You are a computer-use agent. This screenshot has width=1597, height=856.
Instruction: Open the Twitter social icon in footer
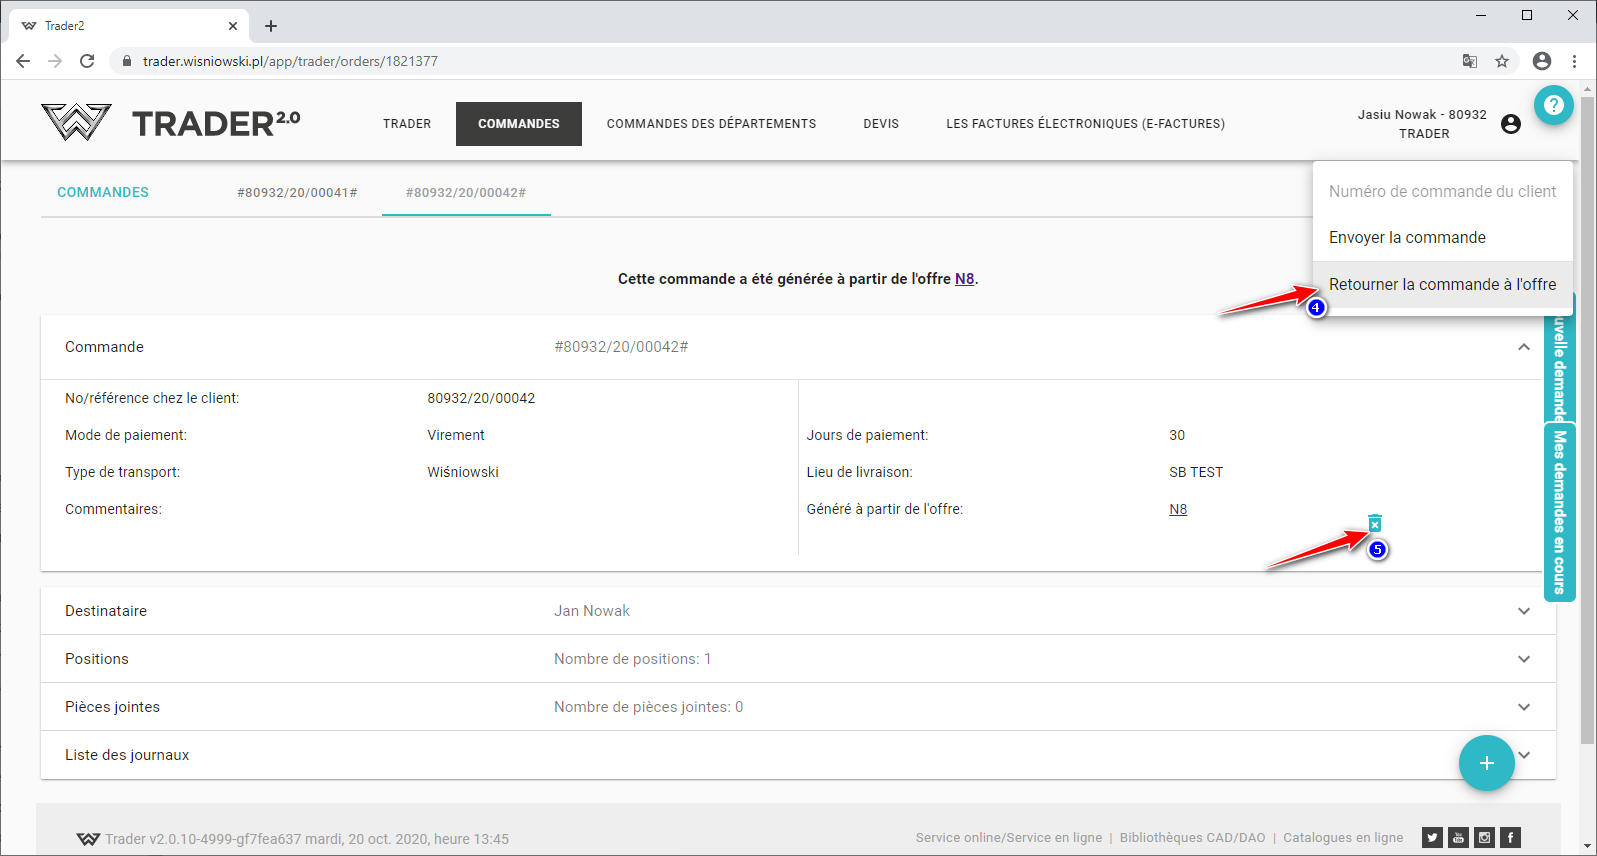pyautogui.click(x=1432, y=838)
